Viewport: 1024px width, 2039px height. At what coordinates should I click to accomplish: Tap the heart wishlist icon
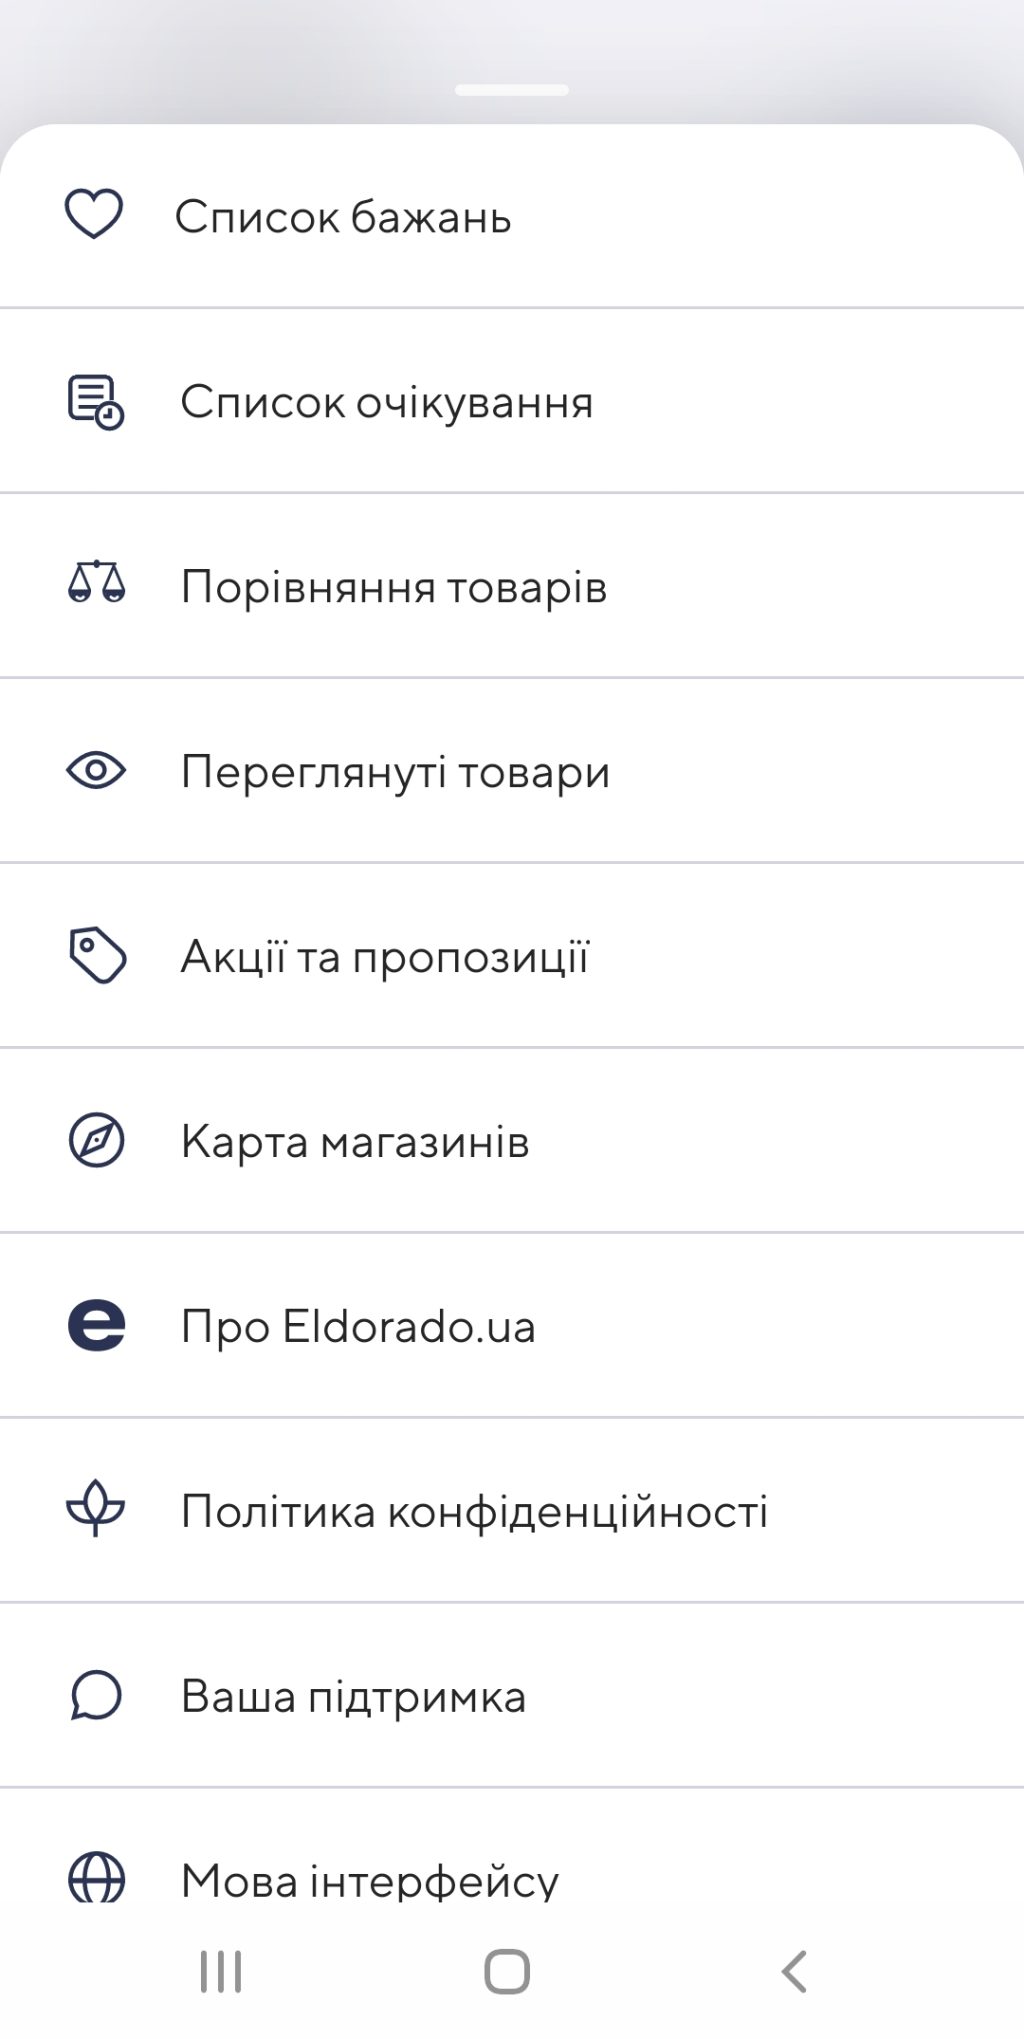[94, 215]
